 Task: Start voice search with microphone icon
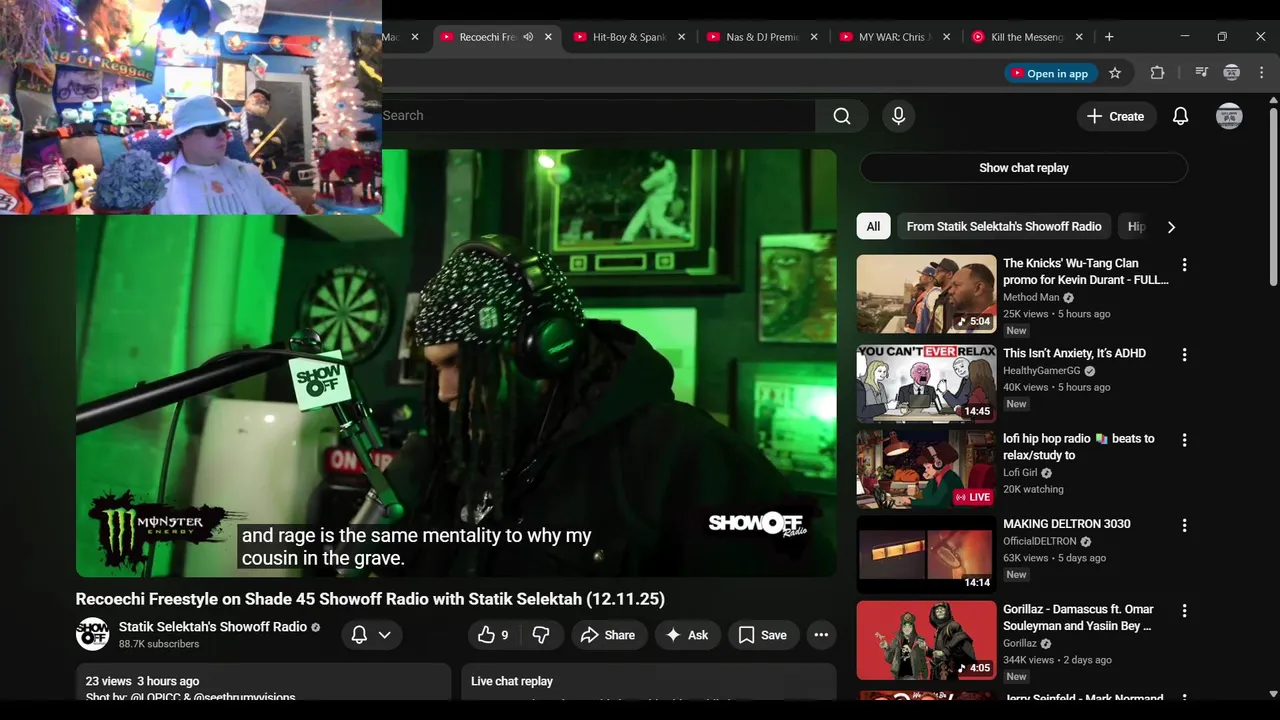point(898,116)
